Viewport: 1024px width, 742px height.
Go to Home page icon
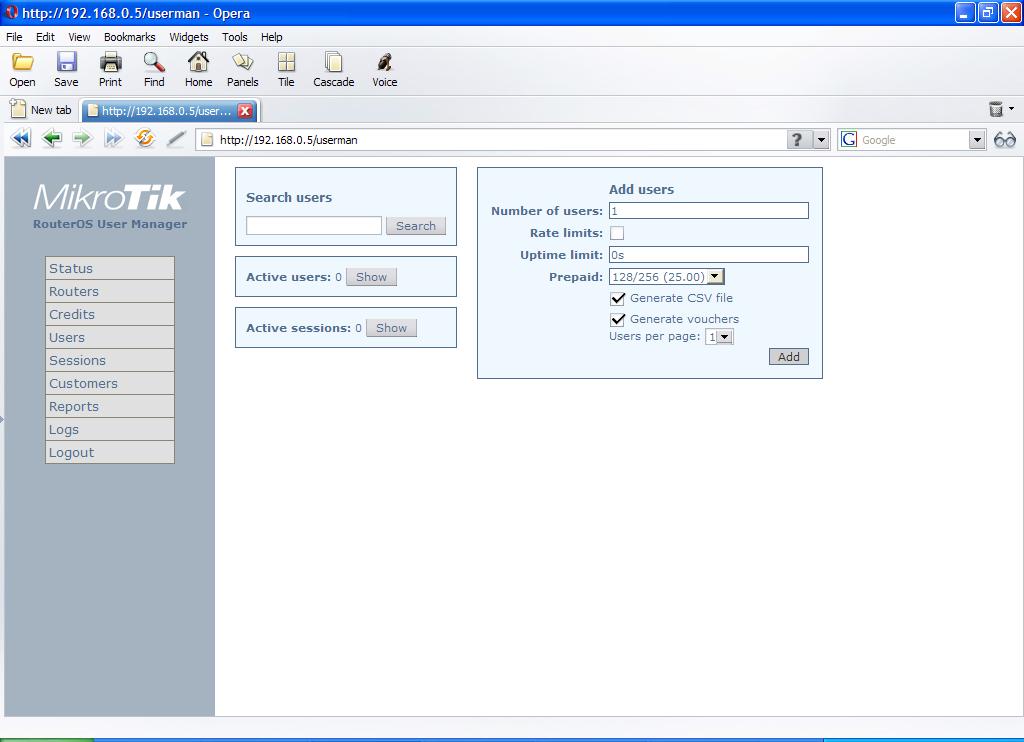(x=198, y=62)
